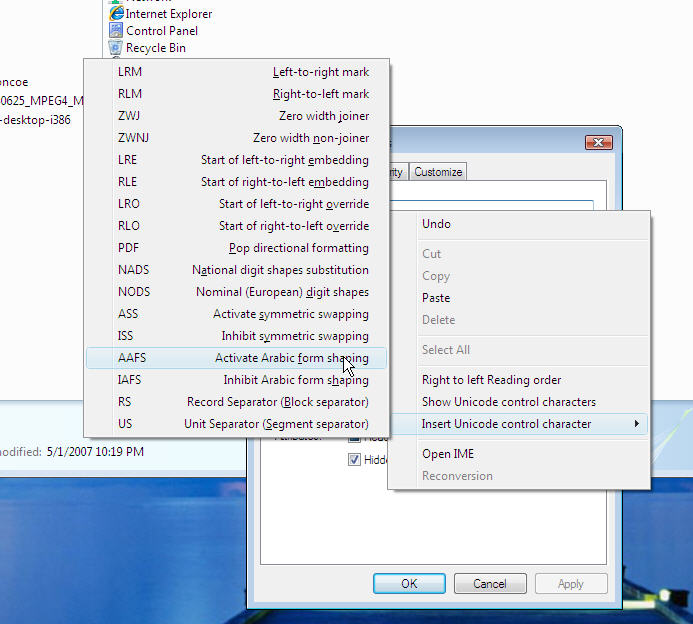Insert ZWNJ Zero width non-joiner
The height and width of the screenshot is (624, 693).
[236, 138]
